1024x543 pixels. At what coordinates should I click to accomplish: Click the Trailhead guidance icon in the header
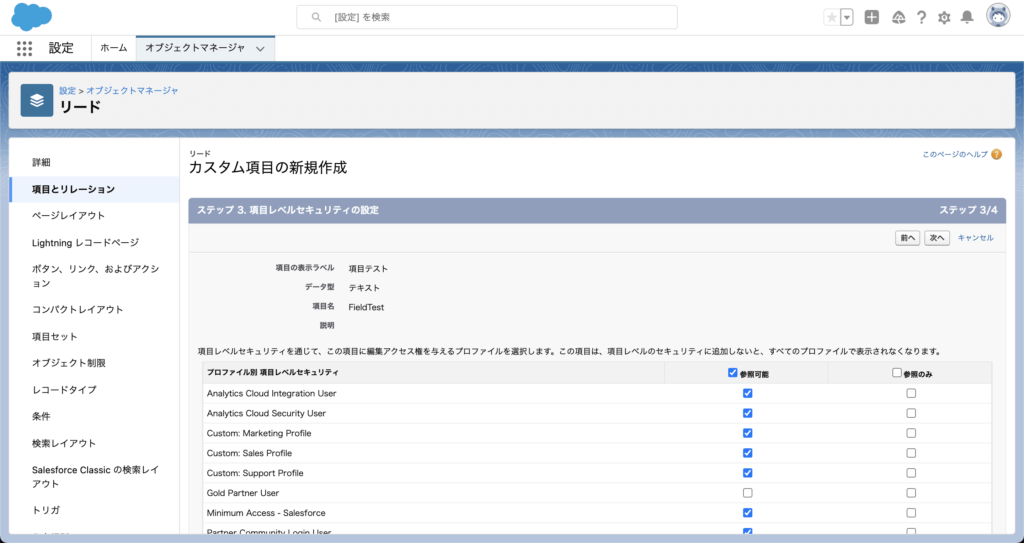(x=897, y=17)
